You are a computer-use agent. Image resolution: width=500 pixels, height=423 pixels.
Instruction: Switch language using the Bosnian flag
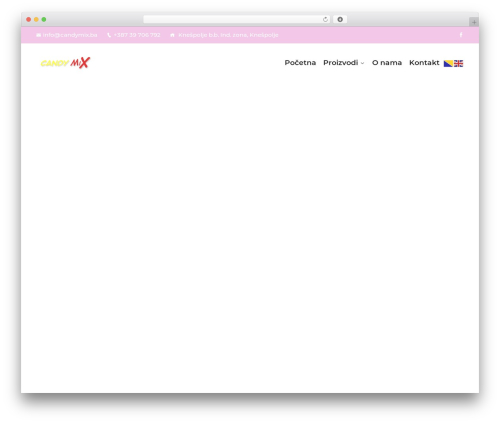point(448,63)
